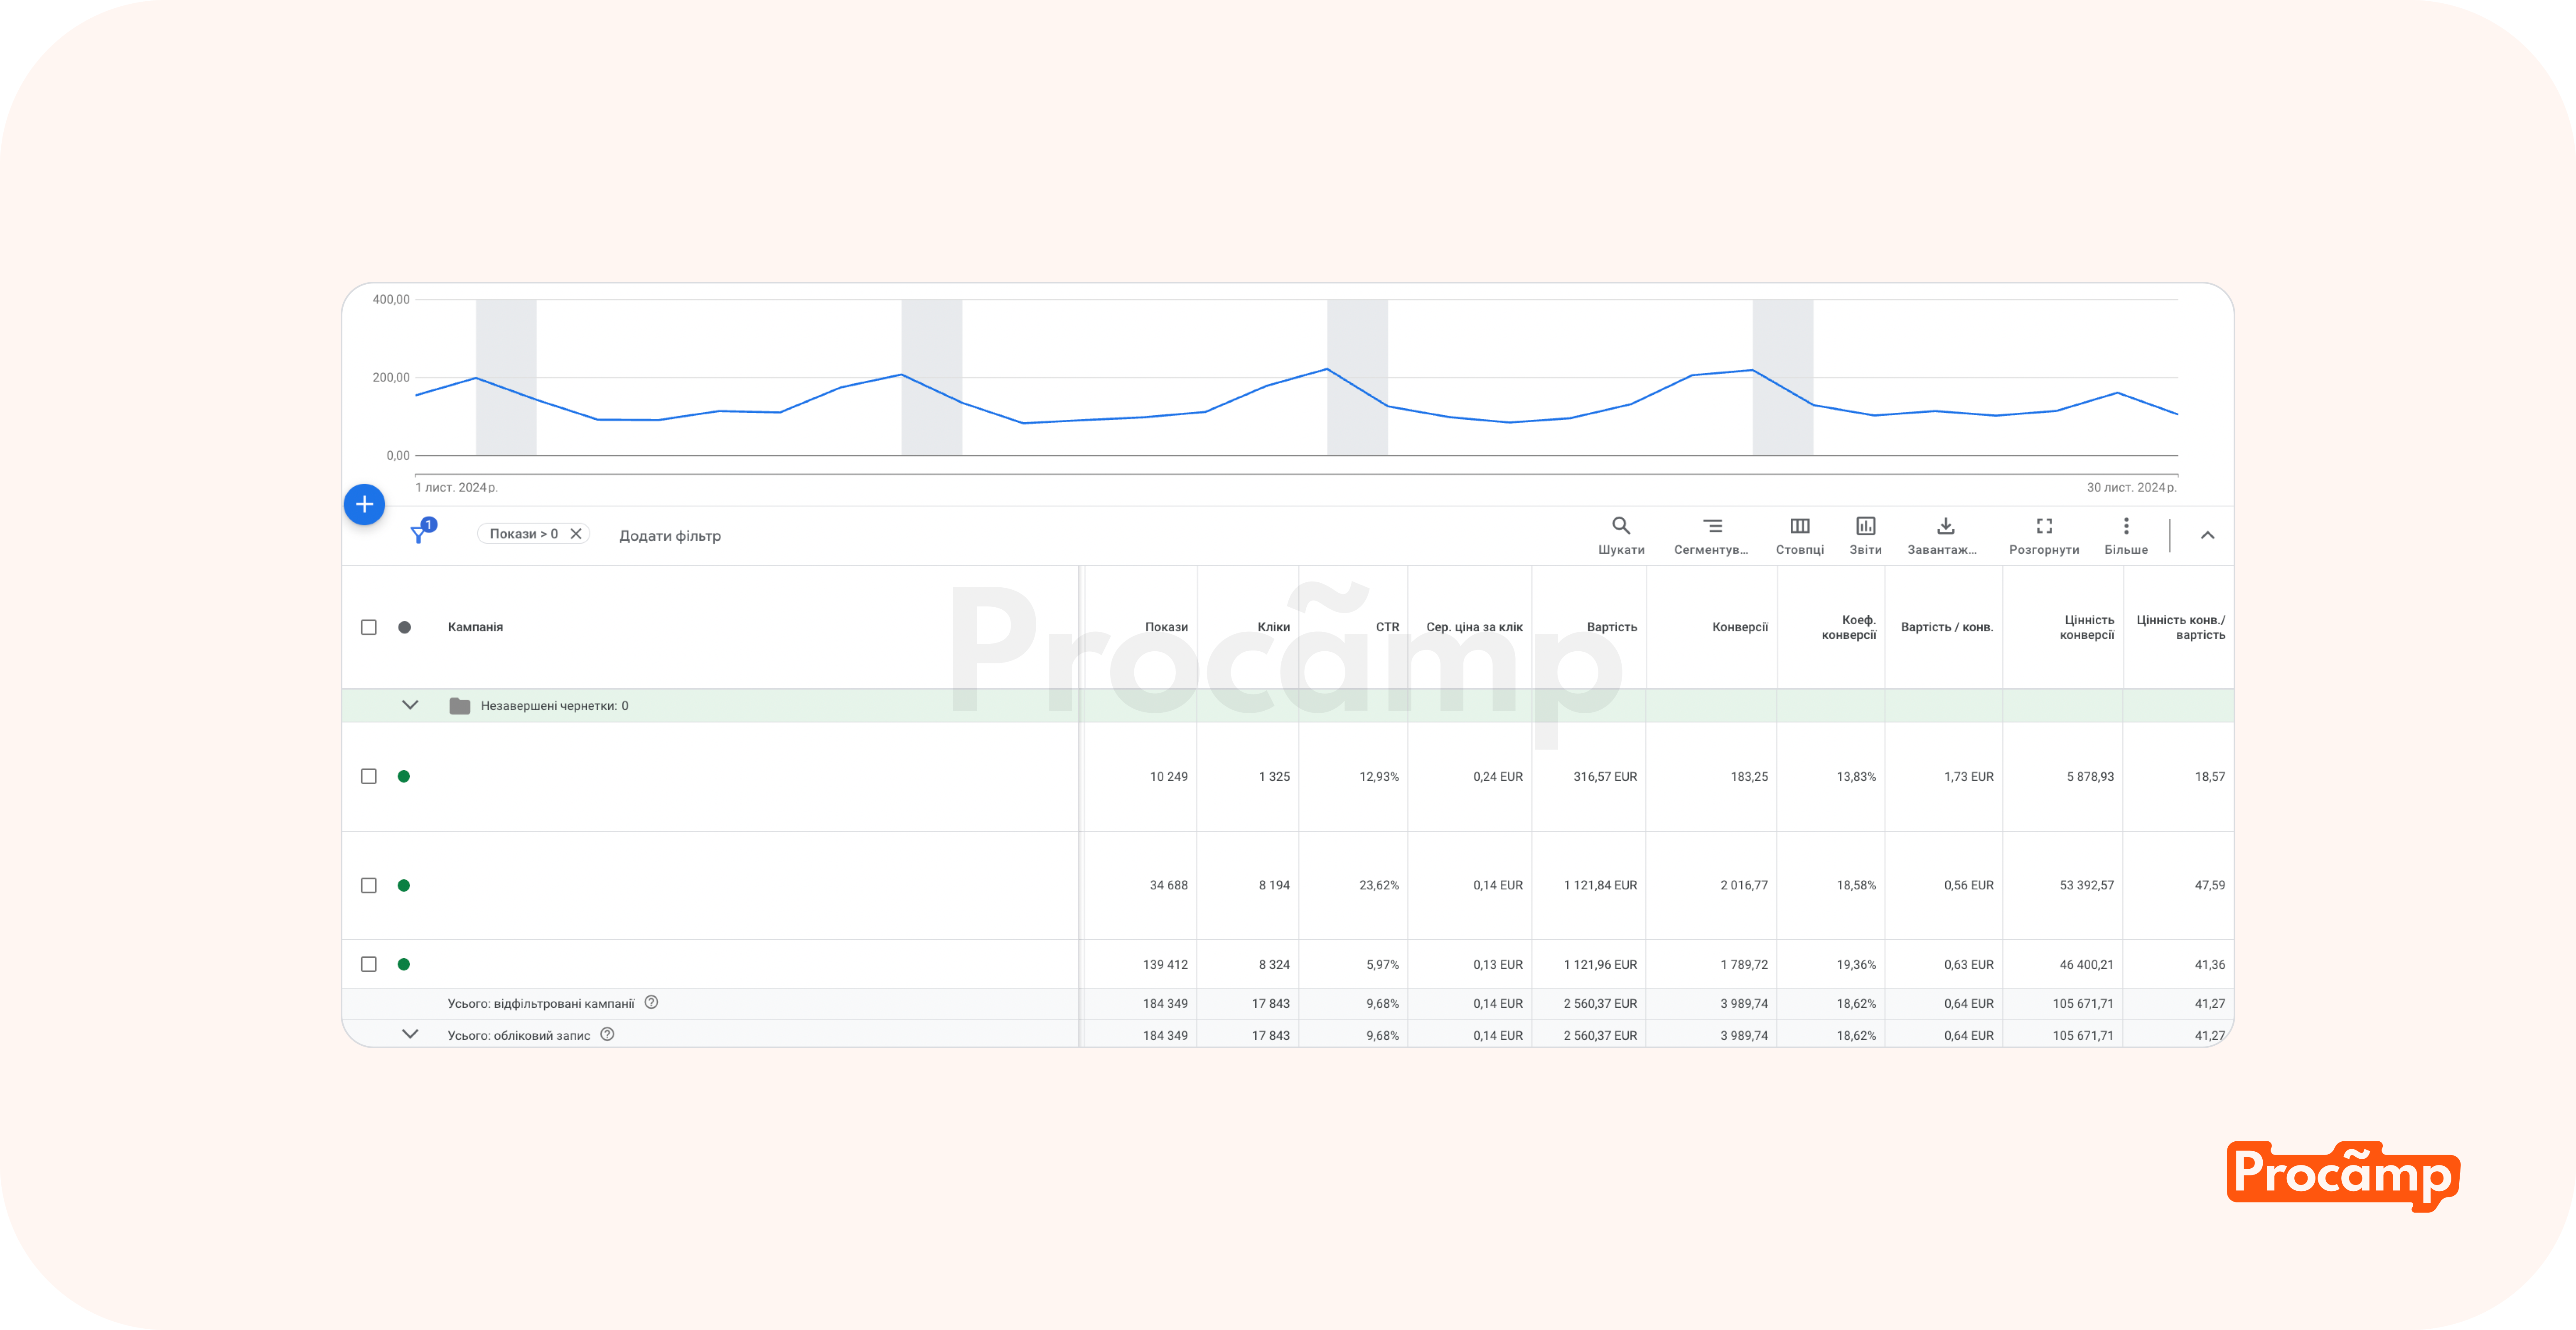Click the blue plus create button
This screenshot has height=1330, width=2576.
pyautogui.click(x=364, y=504)
